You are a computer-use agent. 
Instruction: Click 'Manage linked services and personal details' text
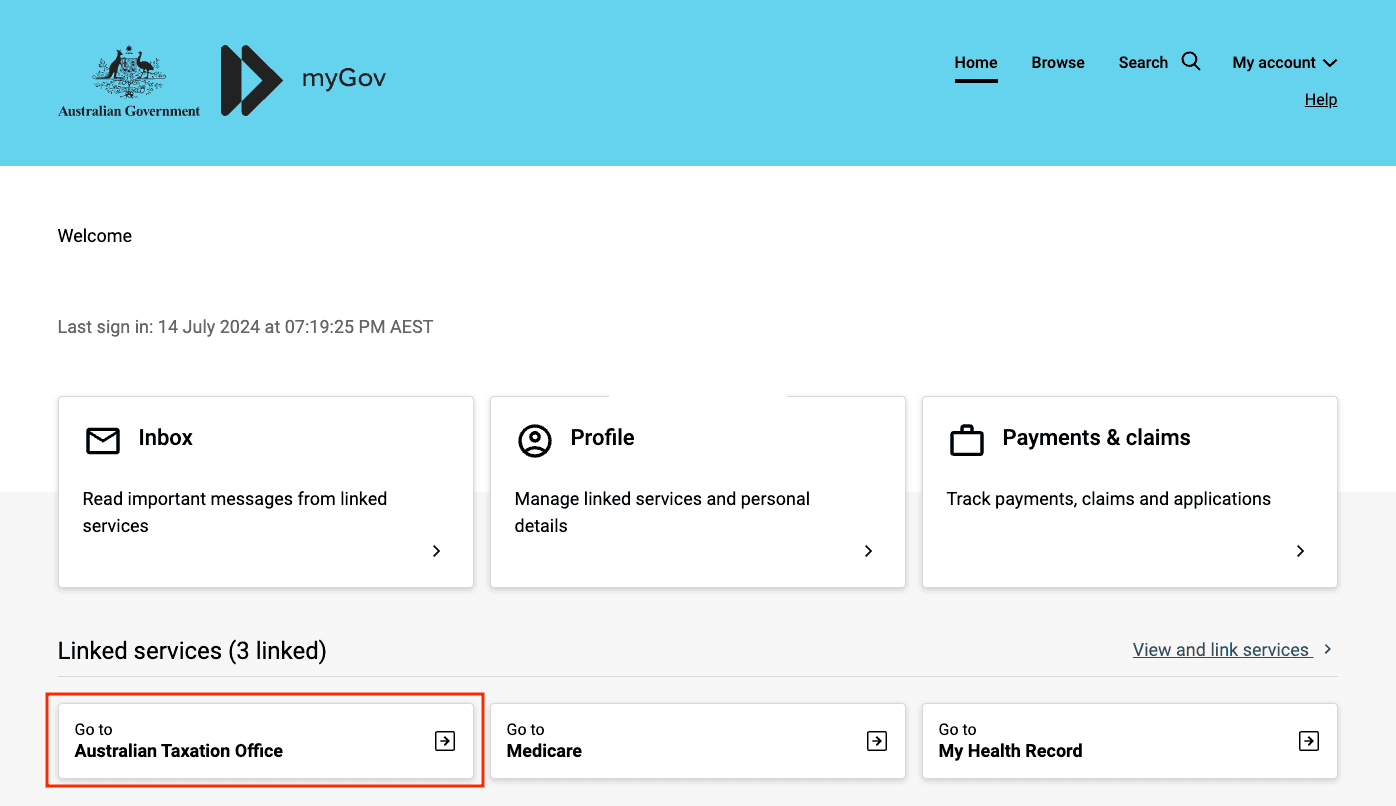(x=662, y=512)
